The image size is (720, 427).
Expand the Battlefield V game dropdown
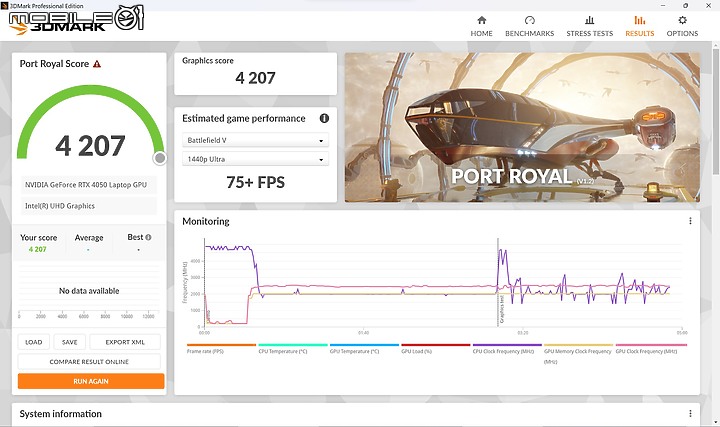pos(255,140)
